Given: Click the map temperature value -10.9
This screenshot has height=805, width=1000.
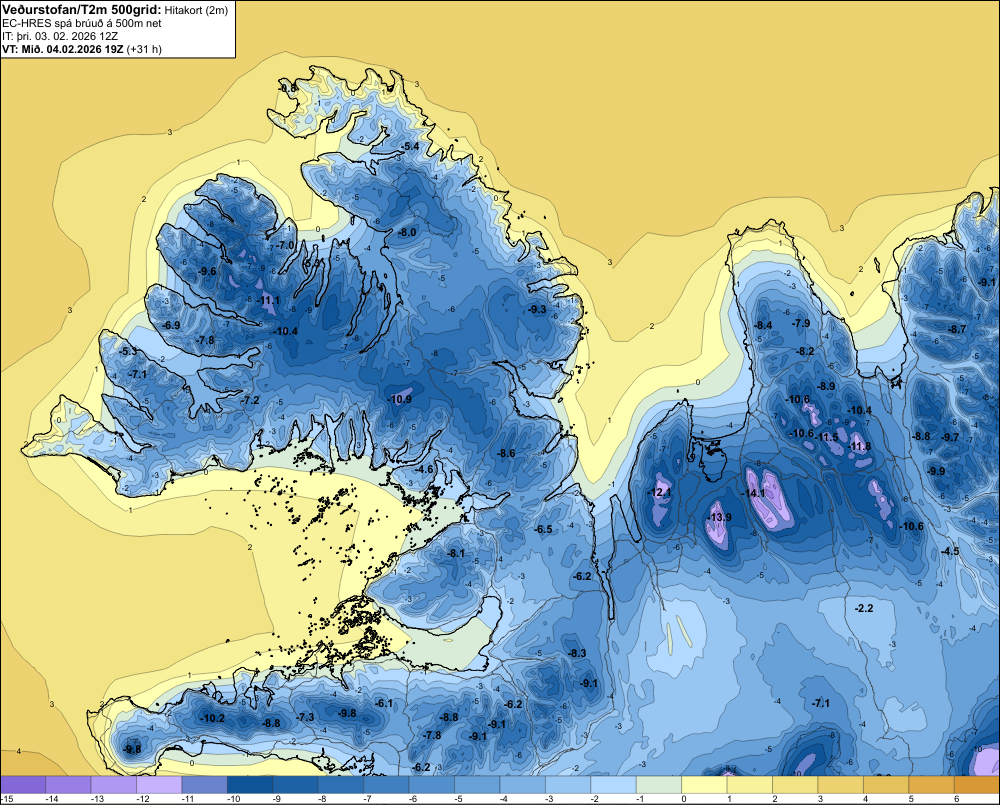Looking at the screenshot, I should (x=399, y=399).
